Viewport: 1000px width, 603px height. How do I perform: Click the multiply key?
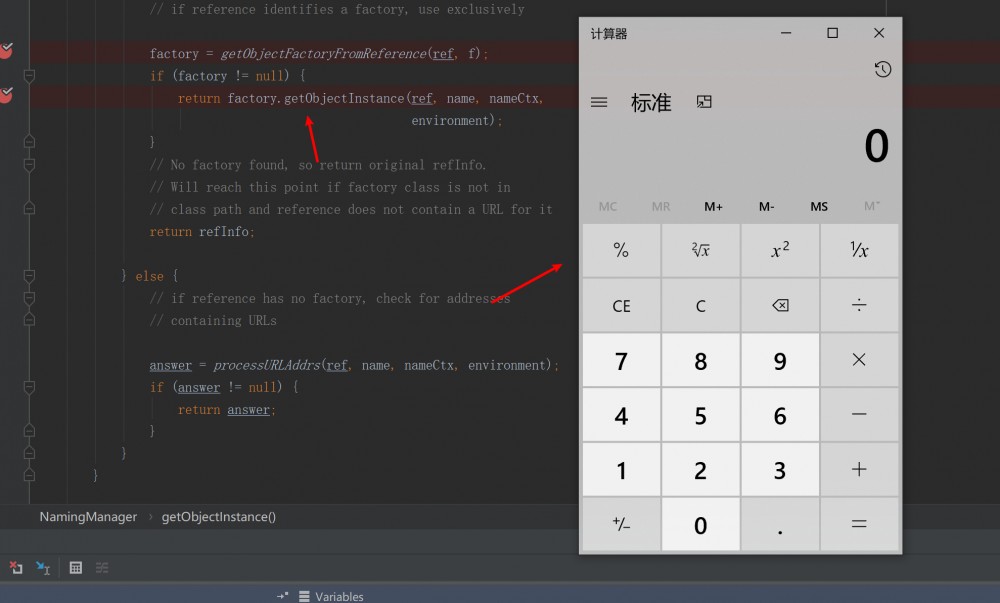[859, 360]
